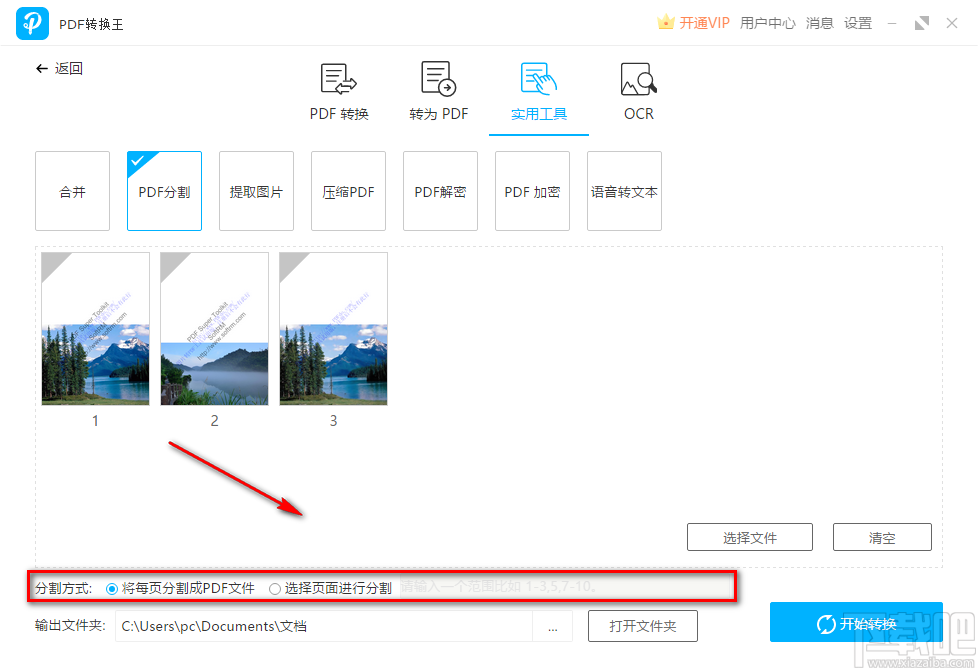Open 设置 from the top bar
Viewport: 978px width, 668px height.
pos(858,22)
